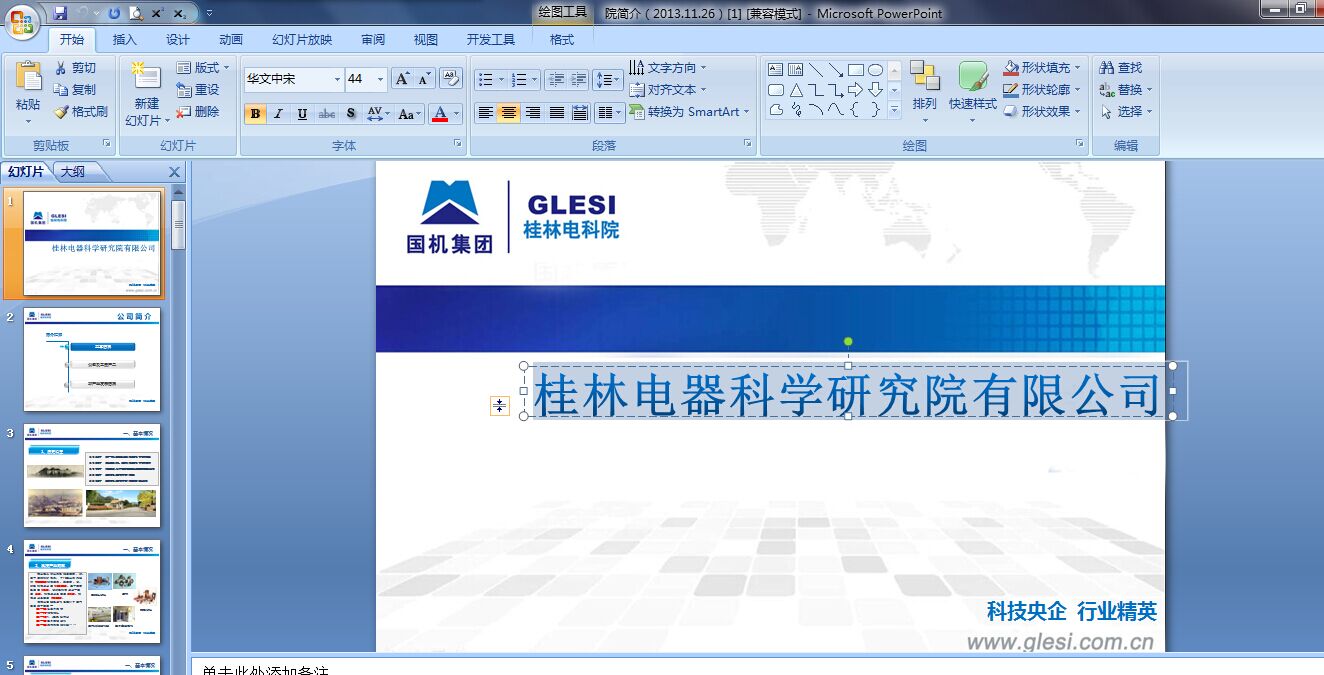Clear all formatting icon

point(451,79)
